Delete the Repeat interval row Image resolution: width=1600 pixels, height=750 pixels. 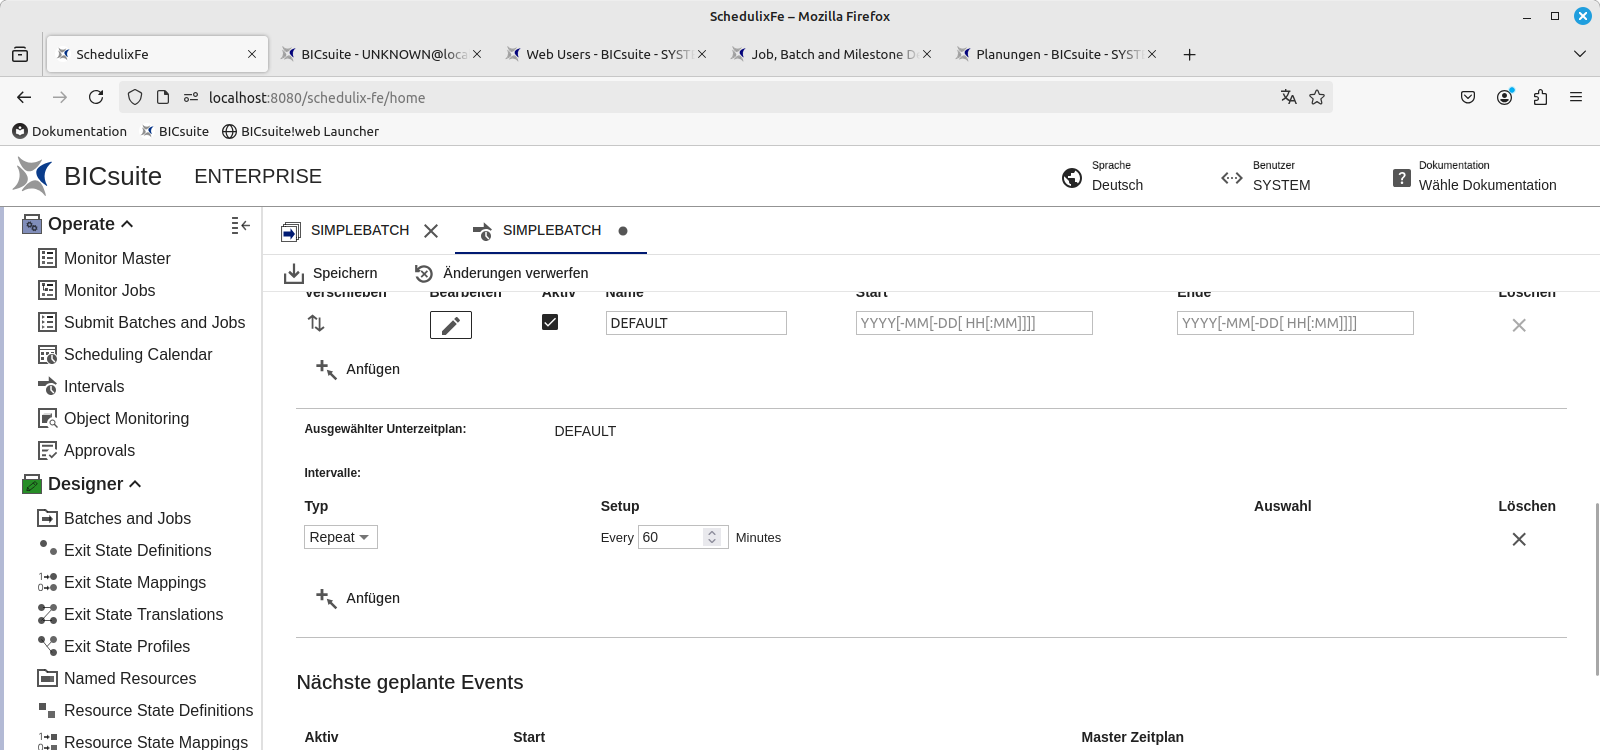click(x=1518, y=539)
